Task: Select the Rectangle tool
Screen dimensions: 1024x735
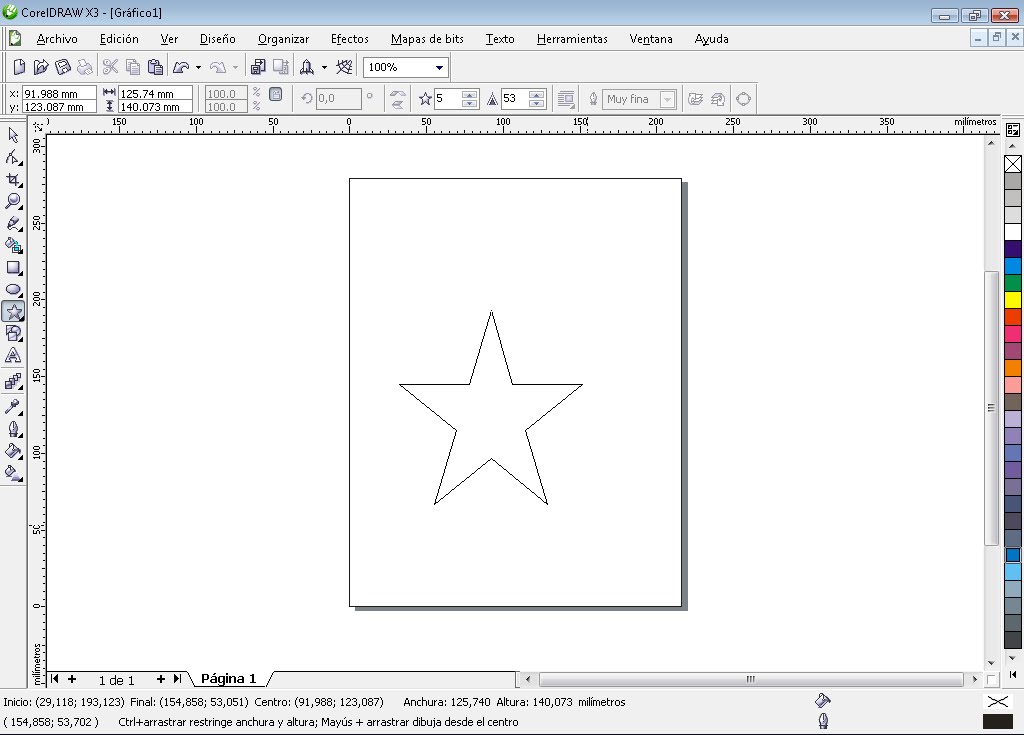Action: 13,267
